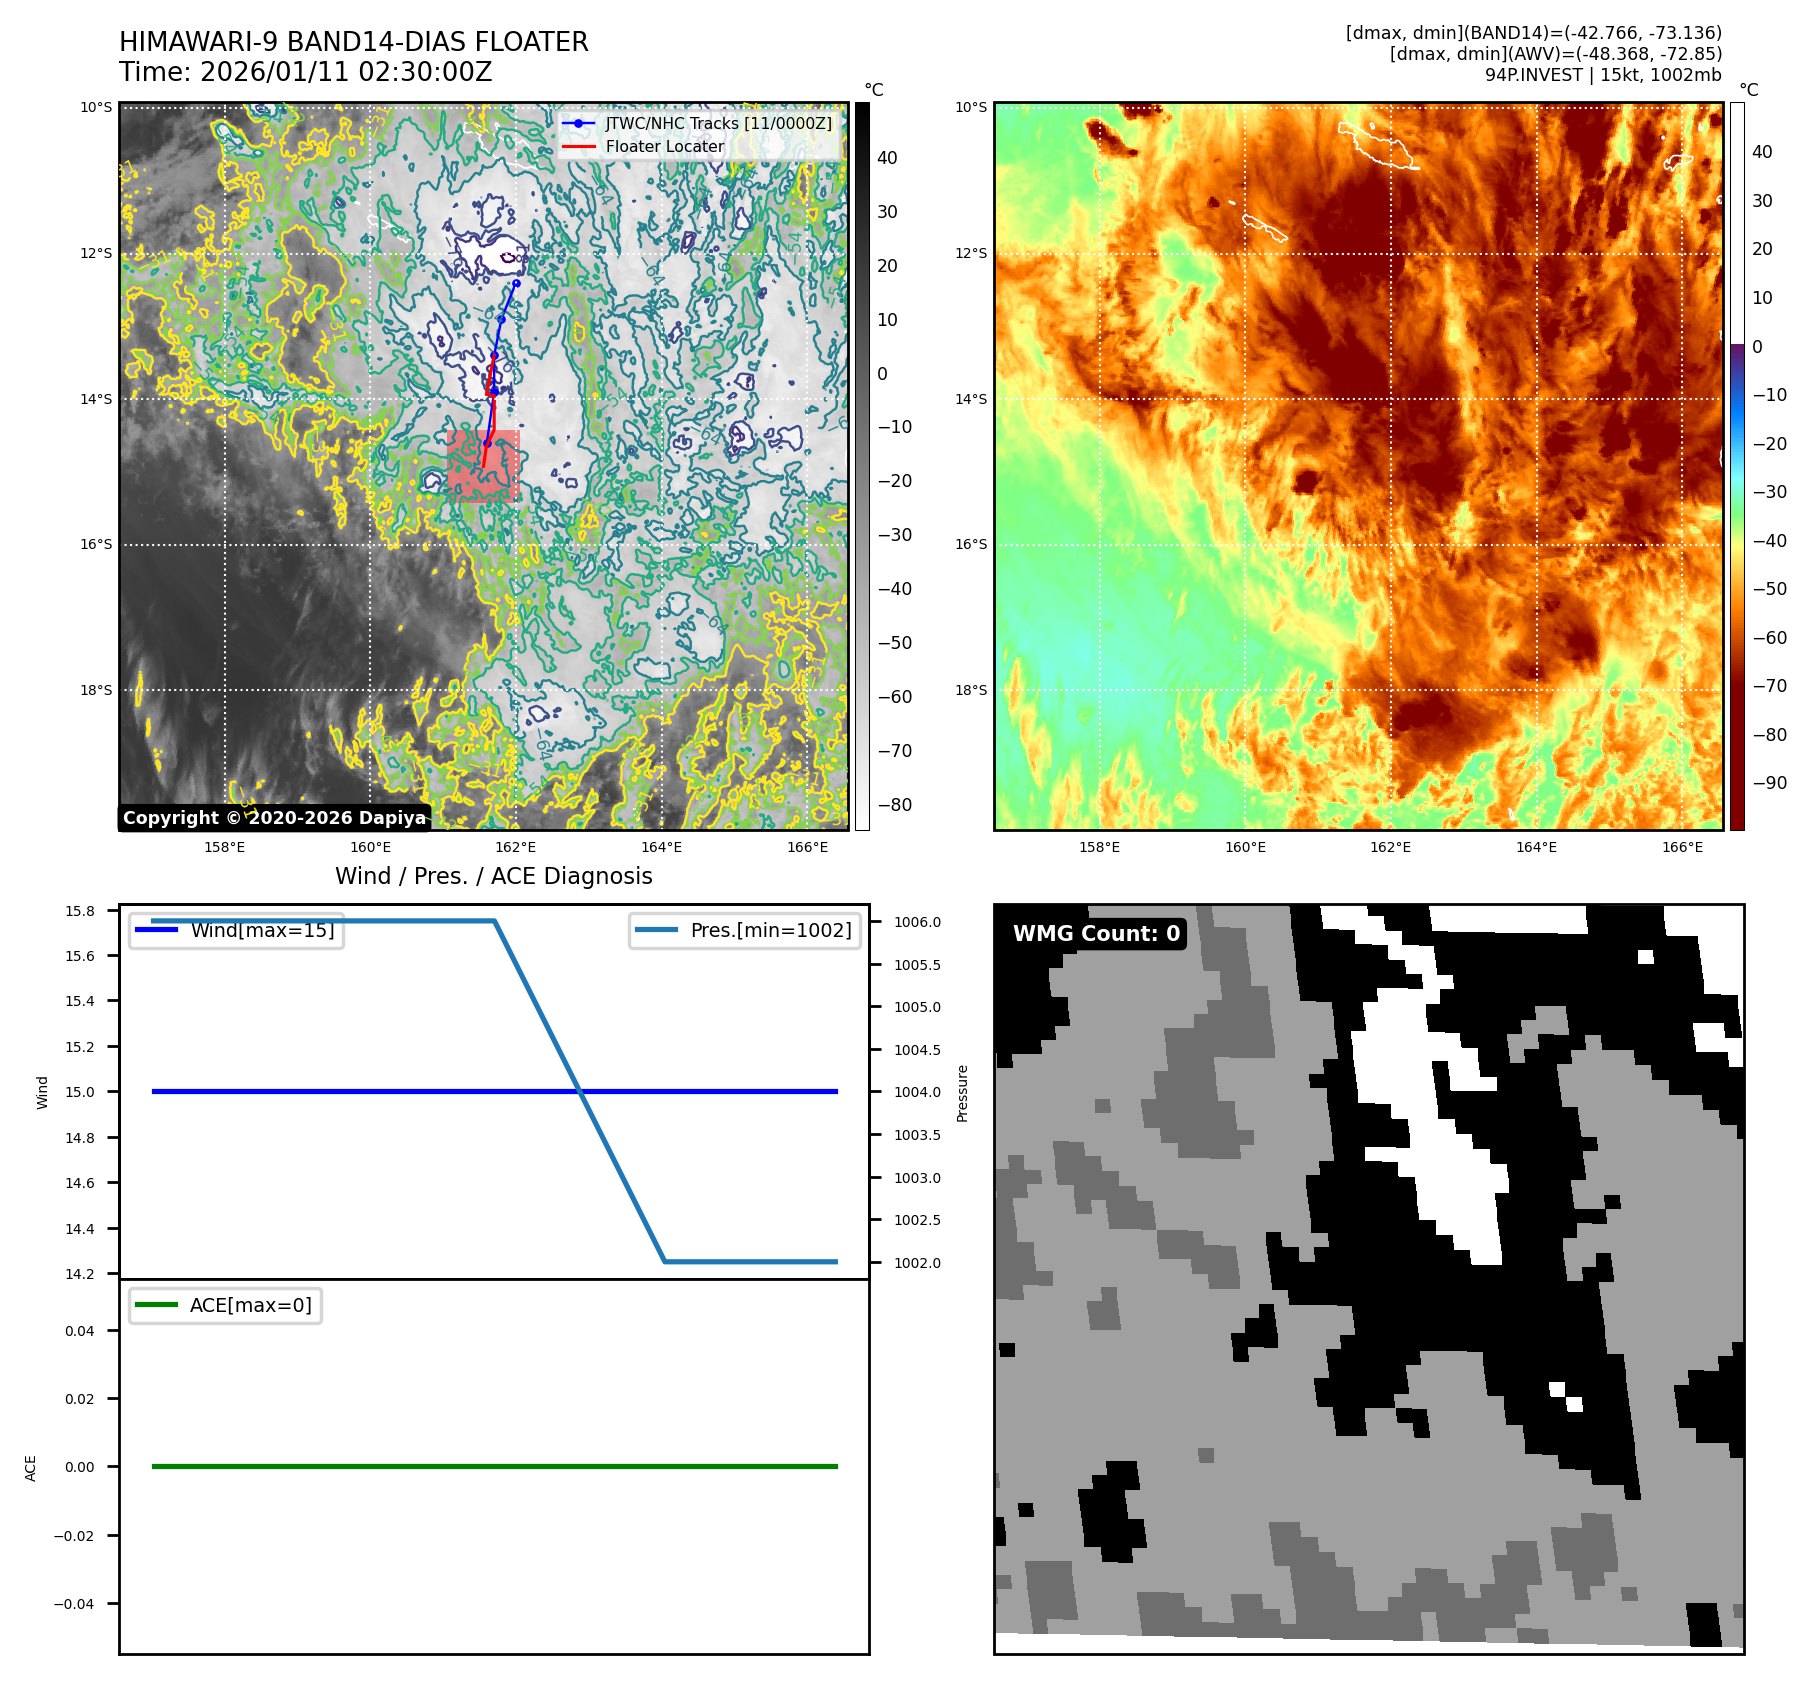Click the HIMAWARI-9 BAND14-DIAS FLOATER title

pyautogui.click(x=353, y=42)
